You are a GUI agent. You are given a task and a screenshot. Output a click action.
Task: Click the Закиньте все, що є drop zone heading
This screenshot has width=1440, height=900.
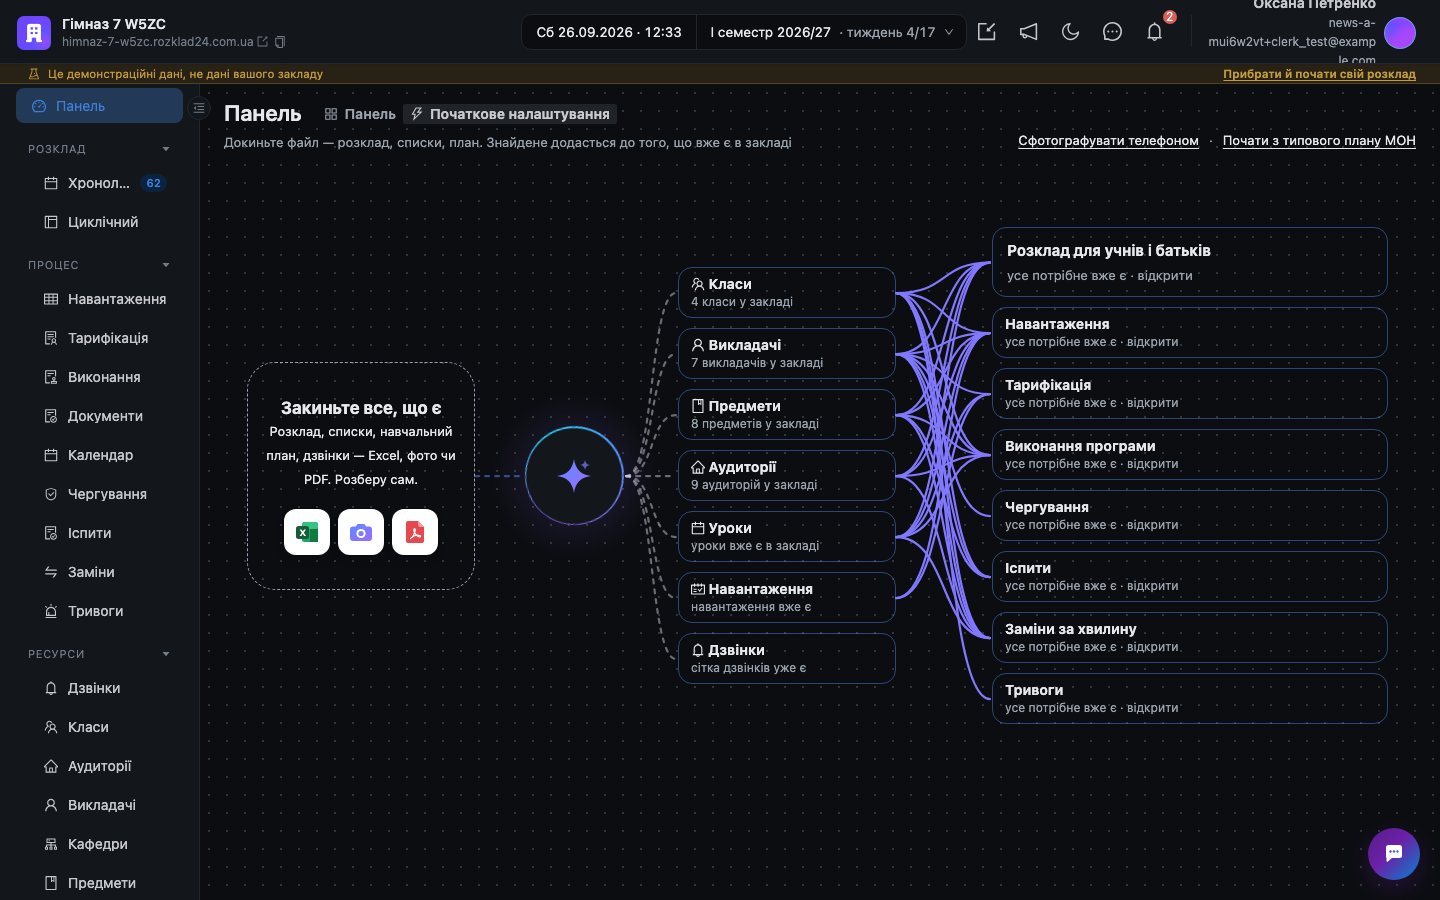(x=361, y=408)
